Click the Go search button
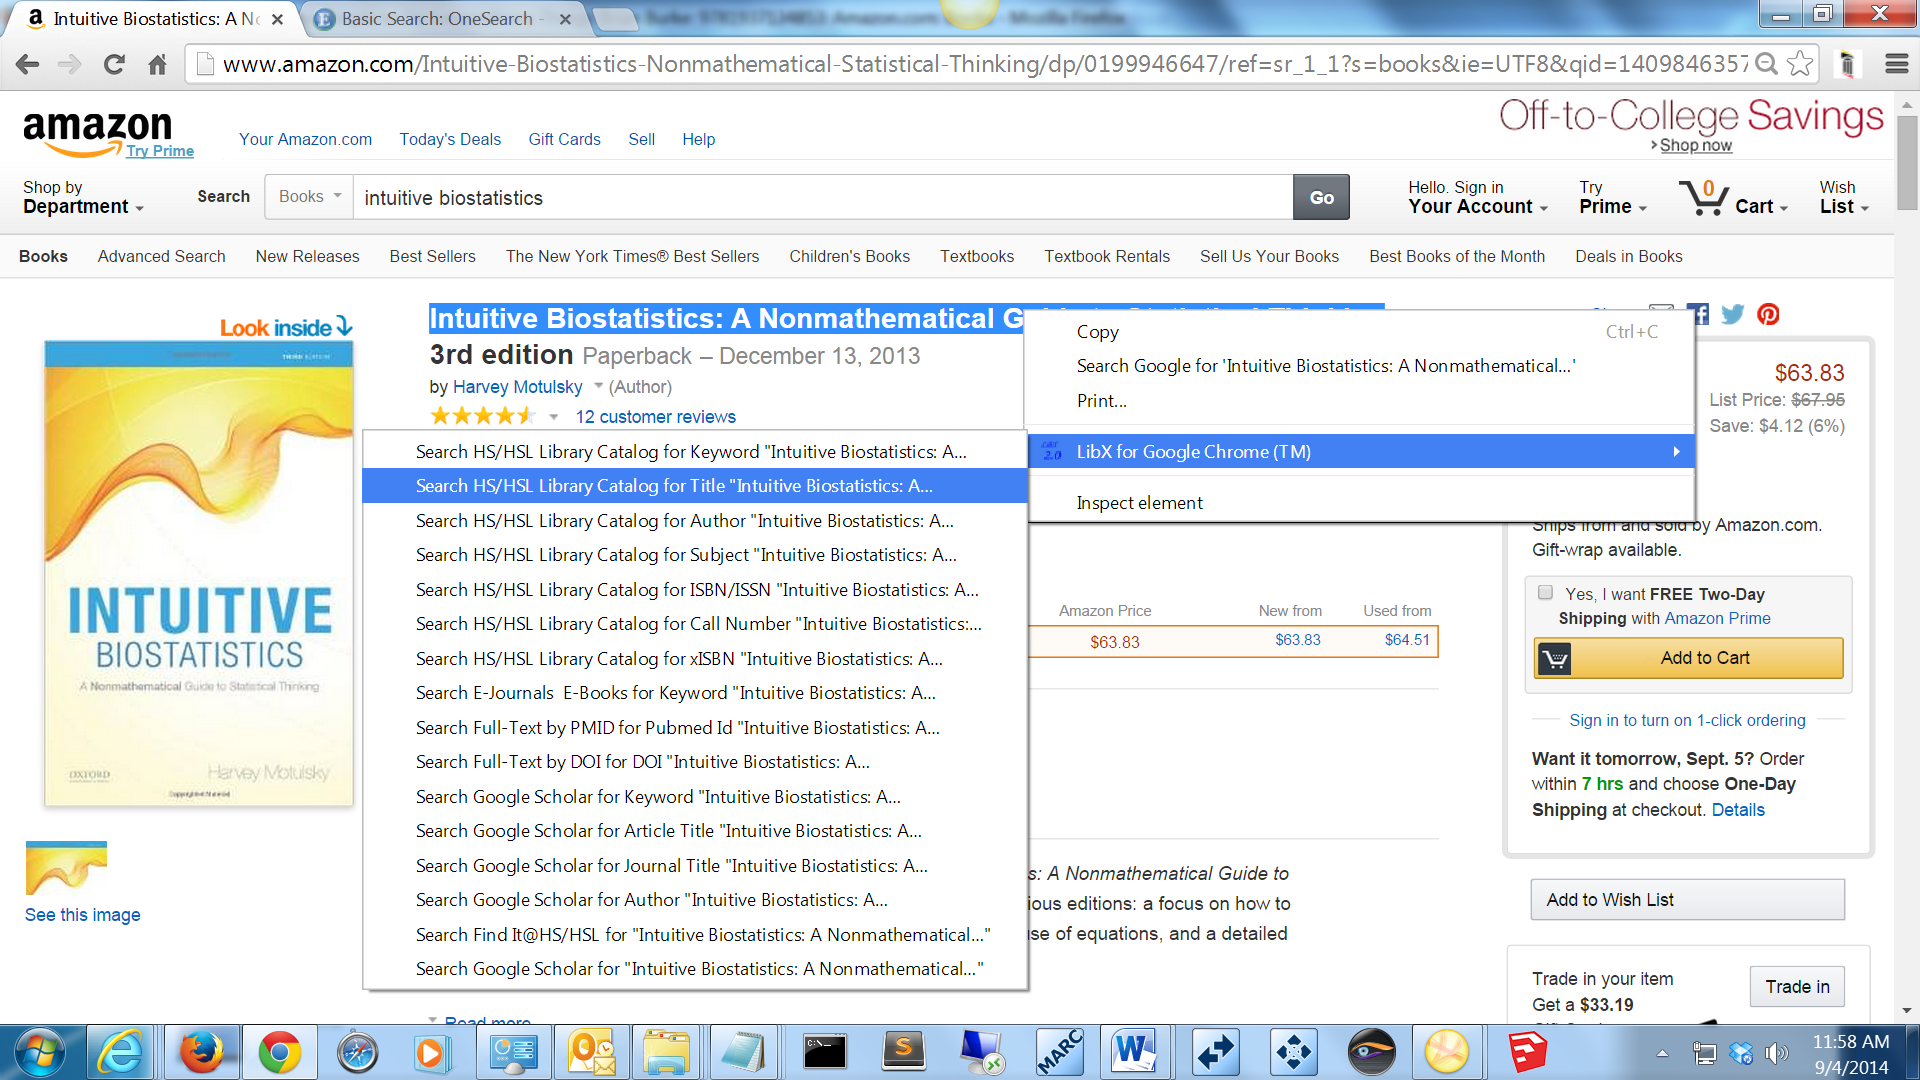The height and width of the screenshot is (1080, 1920). point(1321,197)
